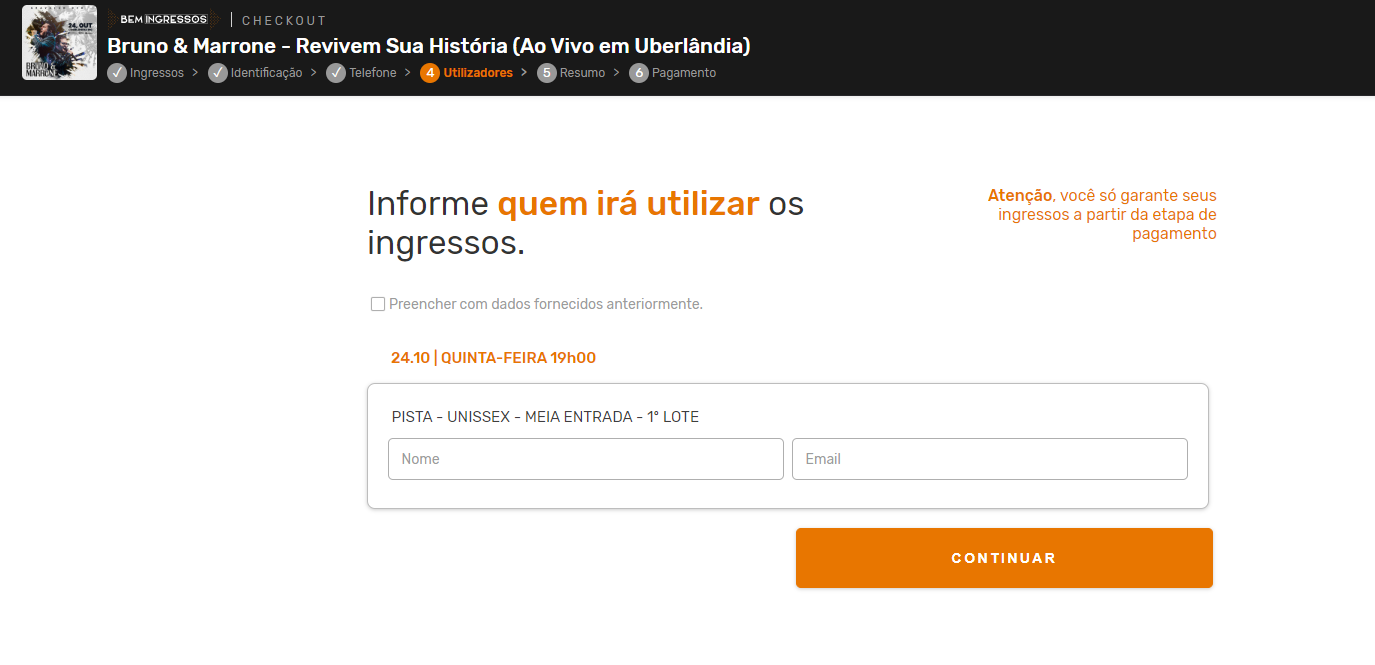Open the Bruno & Marrone event thumbnail
Image resolution: width=1375 pixels, height=665 pixels.
click(59, 43)
